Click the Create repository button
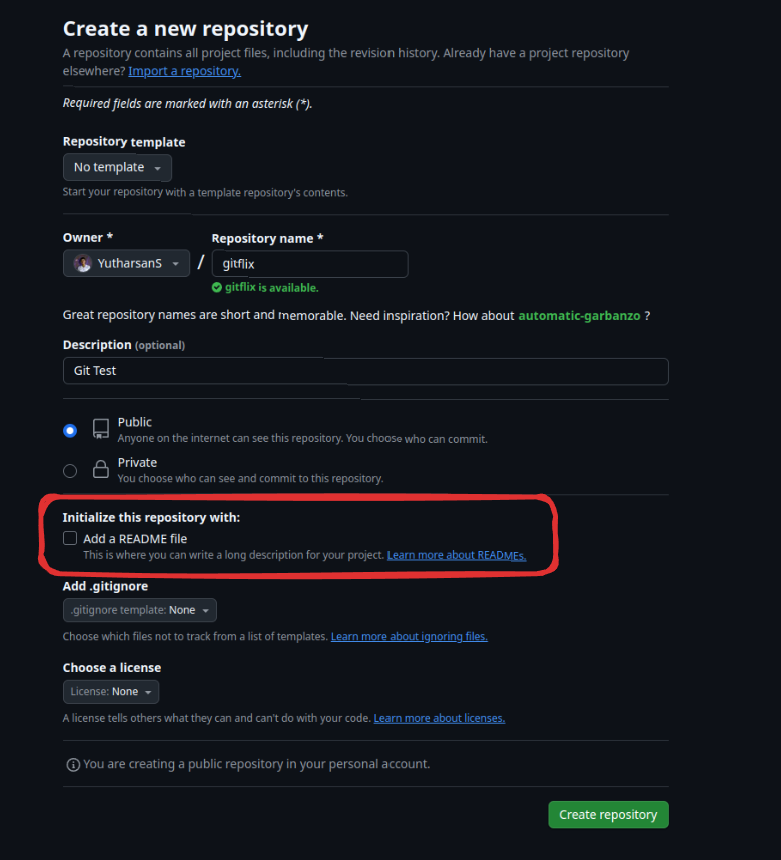 (x=608, y=814)
